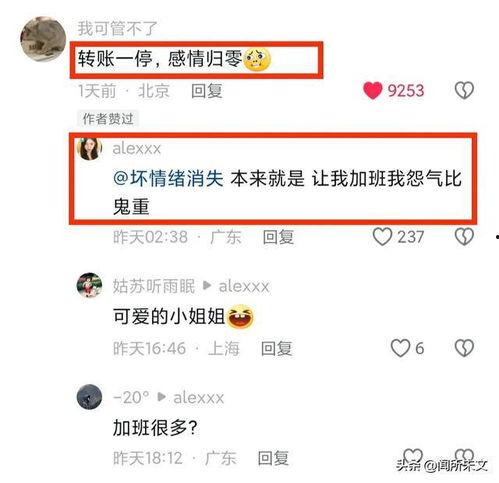Open username 我可管不了
The width and height of the screenshot is (499, 483).
pos(117,28)
